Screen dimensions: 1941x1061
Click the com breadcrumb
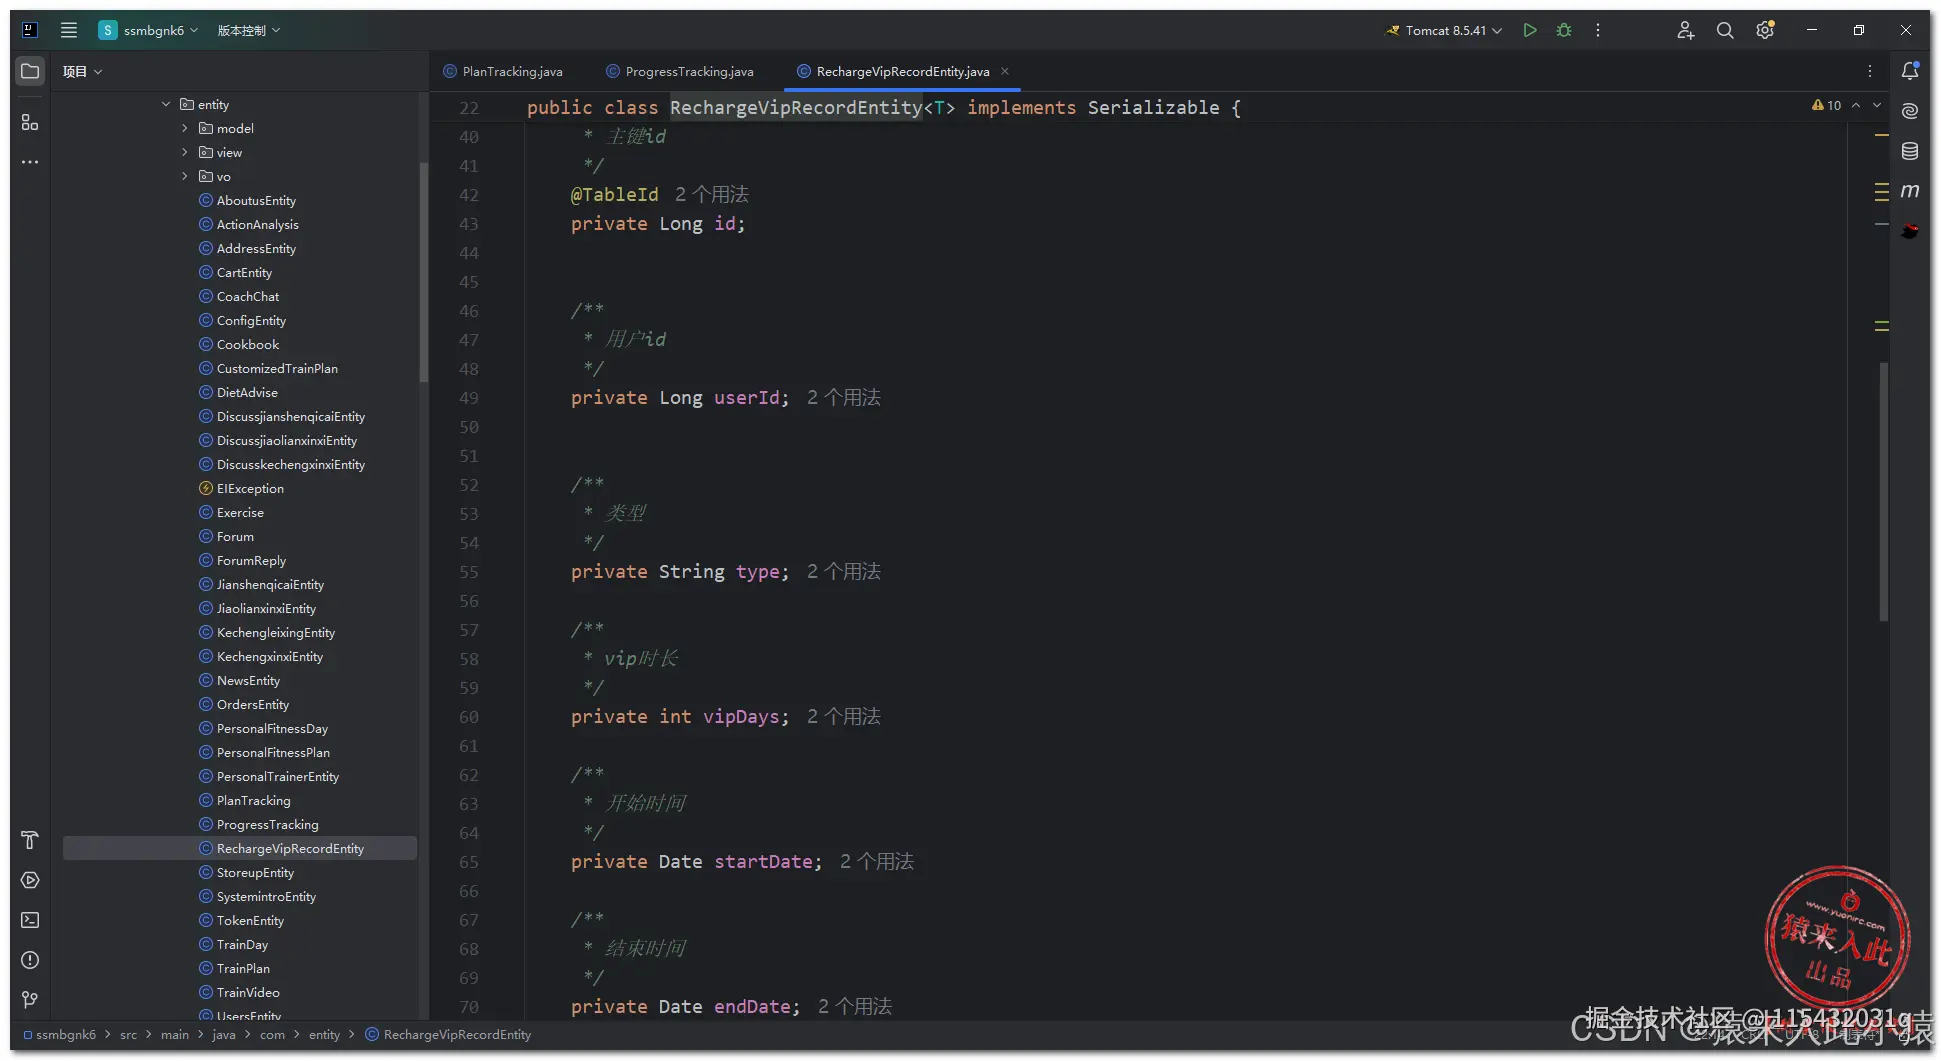click(x=272, y=1035)
